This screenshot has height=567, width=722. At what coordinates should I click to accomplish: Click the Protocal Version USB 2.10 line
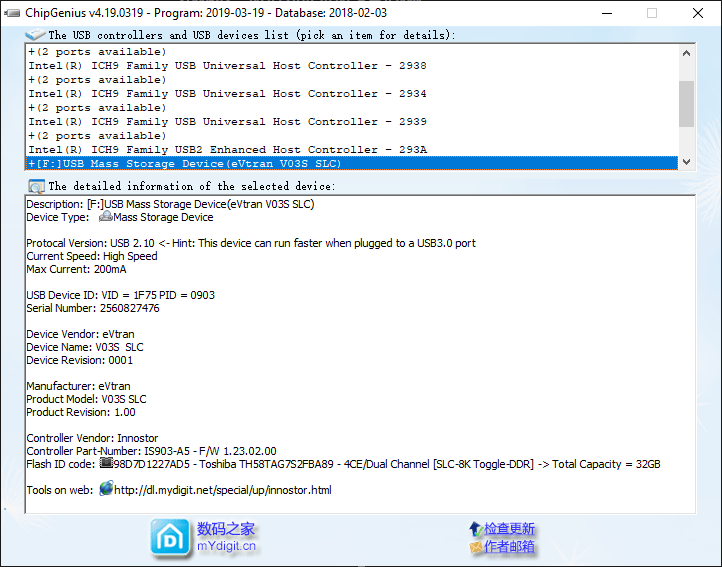[x=251, y=243]
